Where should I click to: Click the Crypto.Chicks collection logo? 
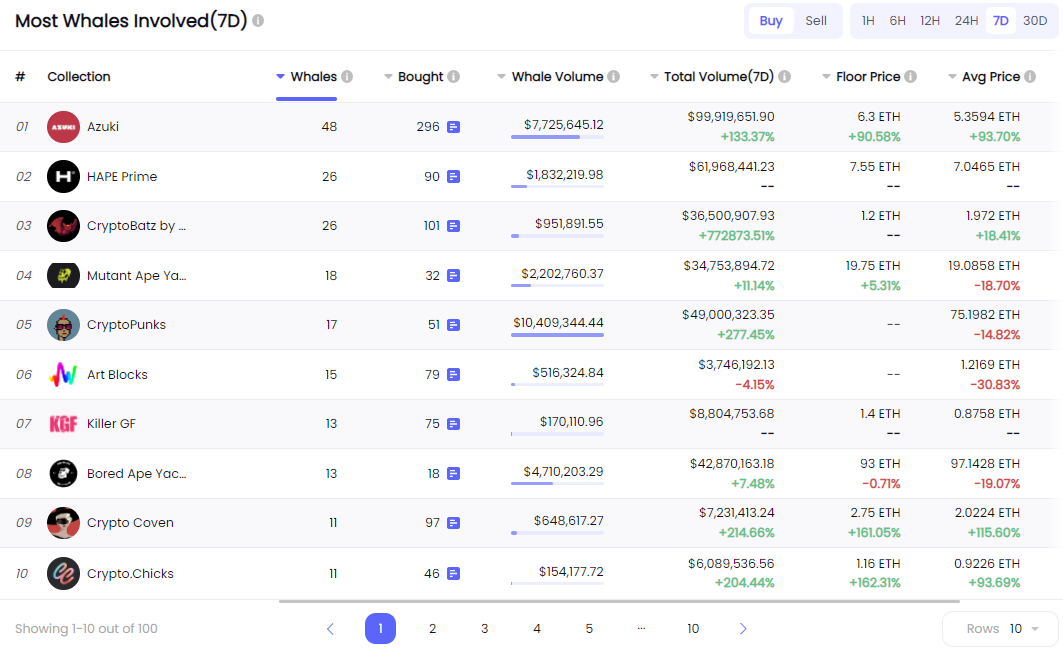(x=63, y=574)
